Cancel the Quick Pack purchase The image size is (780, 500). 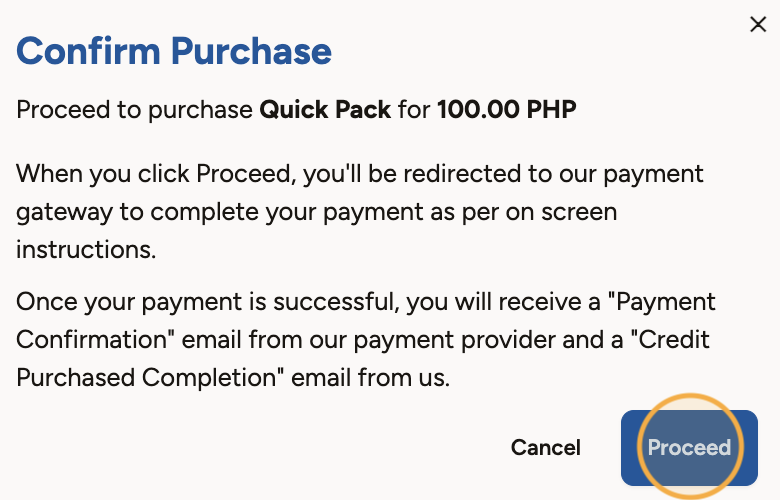tap(546, 448)
